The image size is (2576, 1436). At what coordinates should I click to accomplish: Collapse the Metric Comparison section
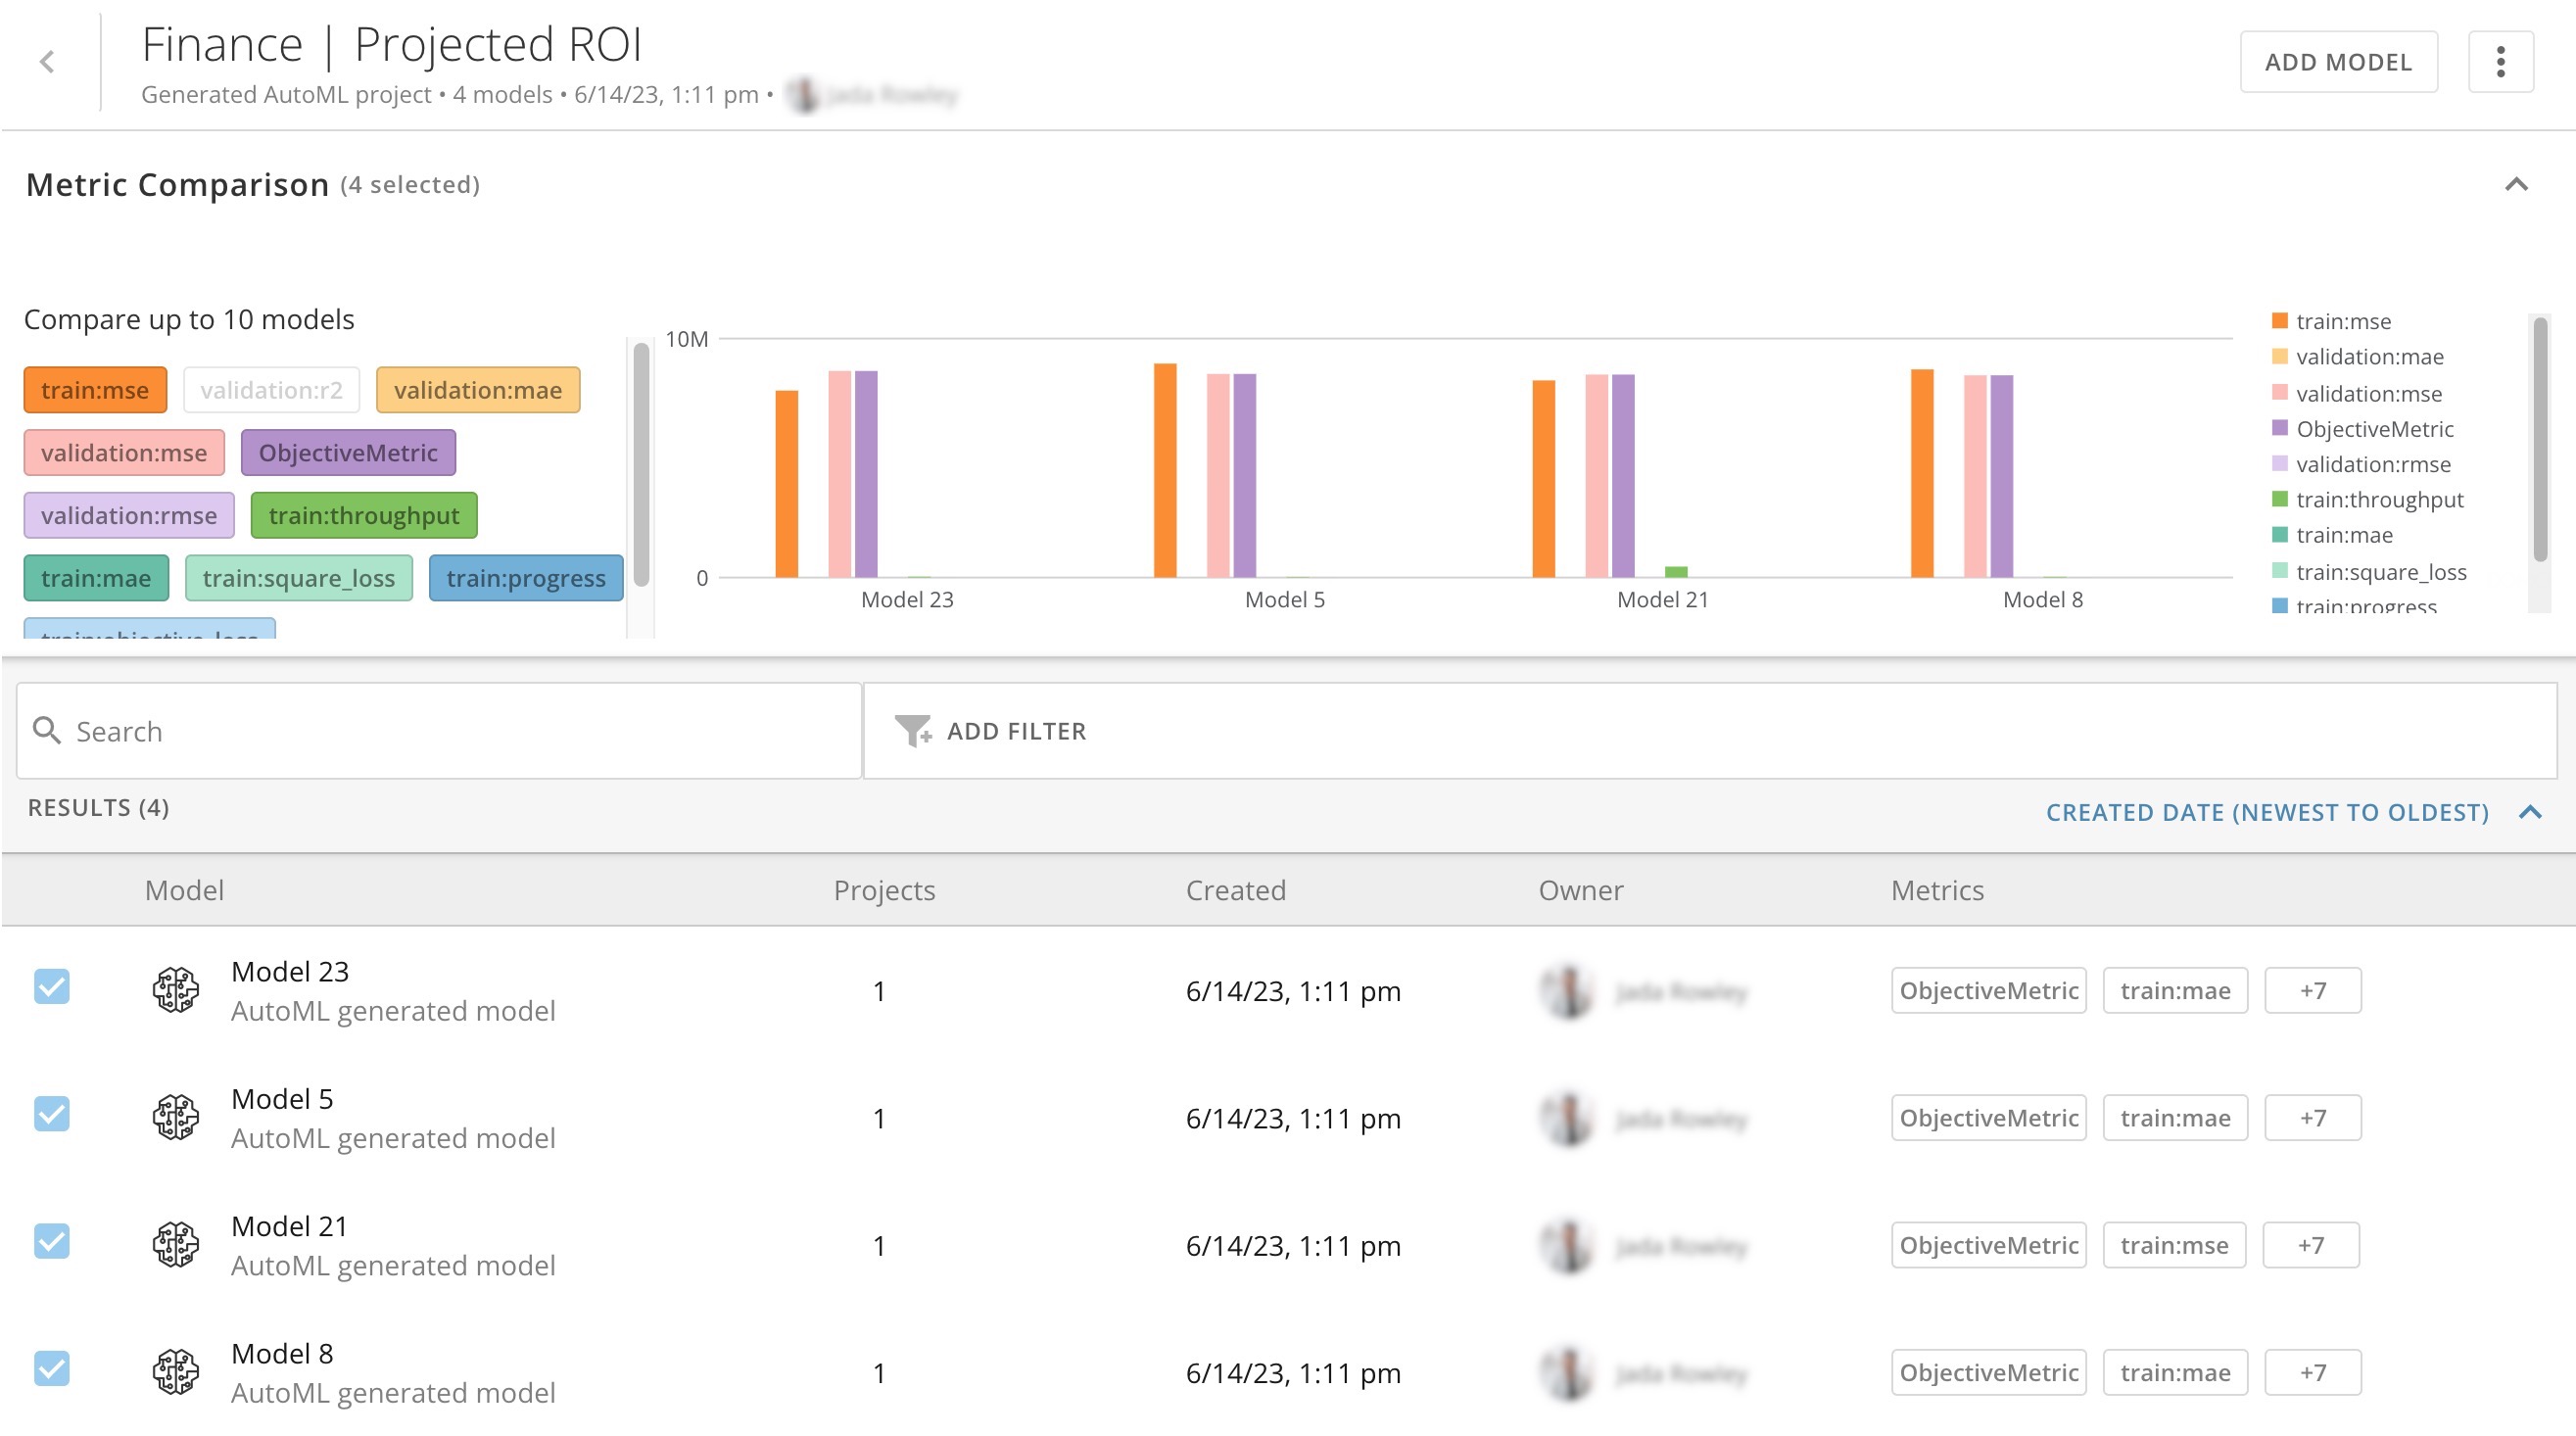pyautogui.click(x=2516, y=184)
